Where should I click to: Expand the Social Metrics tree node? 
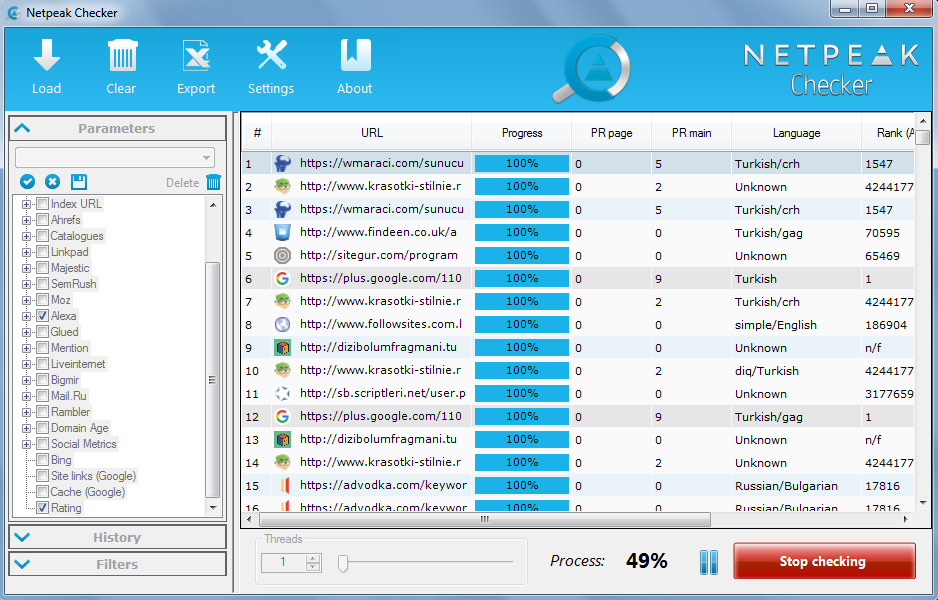[x=26, y=444]
